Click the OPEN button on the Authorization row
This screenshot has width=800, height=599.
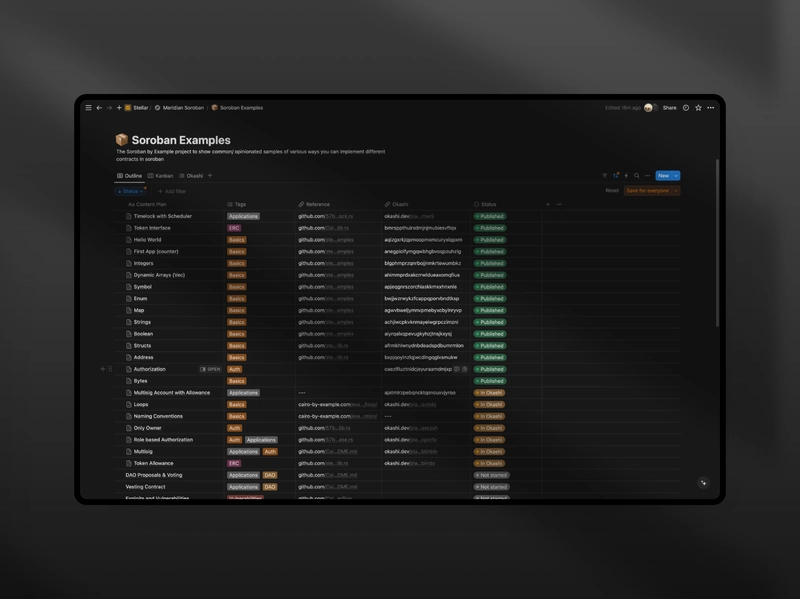[210, 369]
